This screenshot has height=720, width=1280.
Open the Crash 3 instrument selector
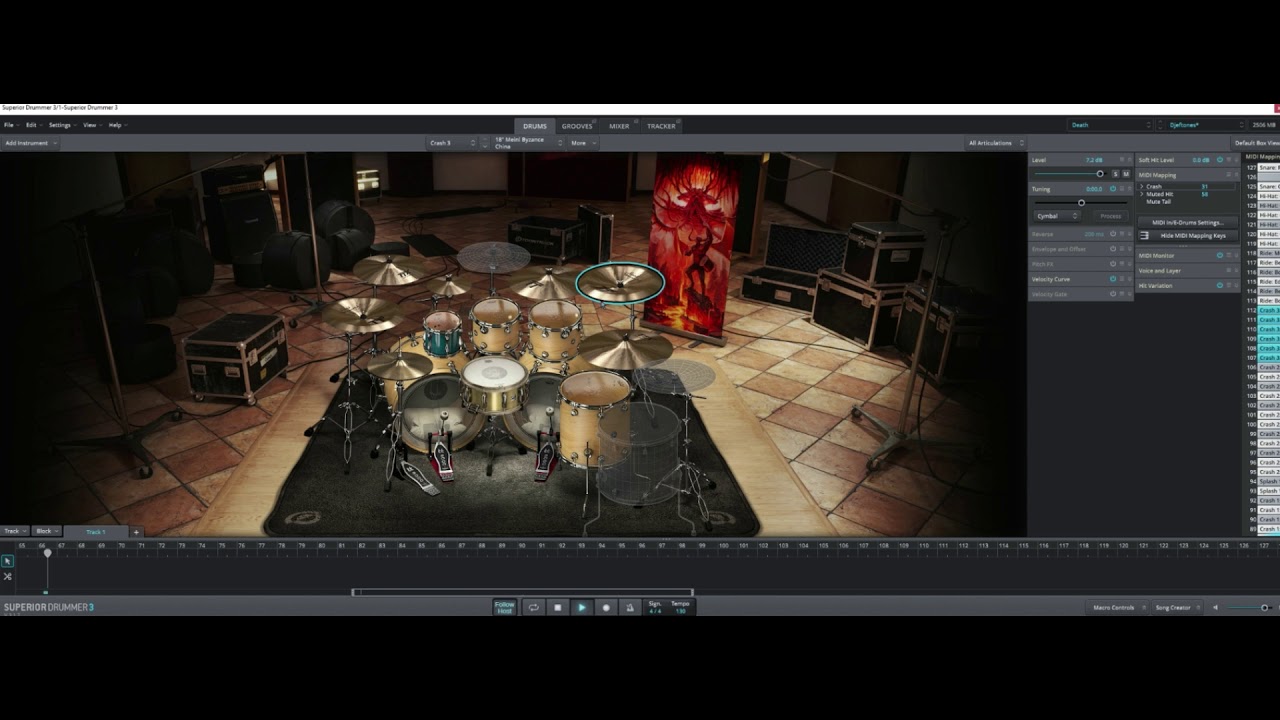(452, 143)
